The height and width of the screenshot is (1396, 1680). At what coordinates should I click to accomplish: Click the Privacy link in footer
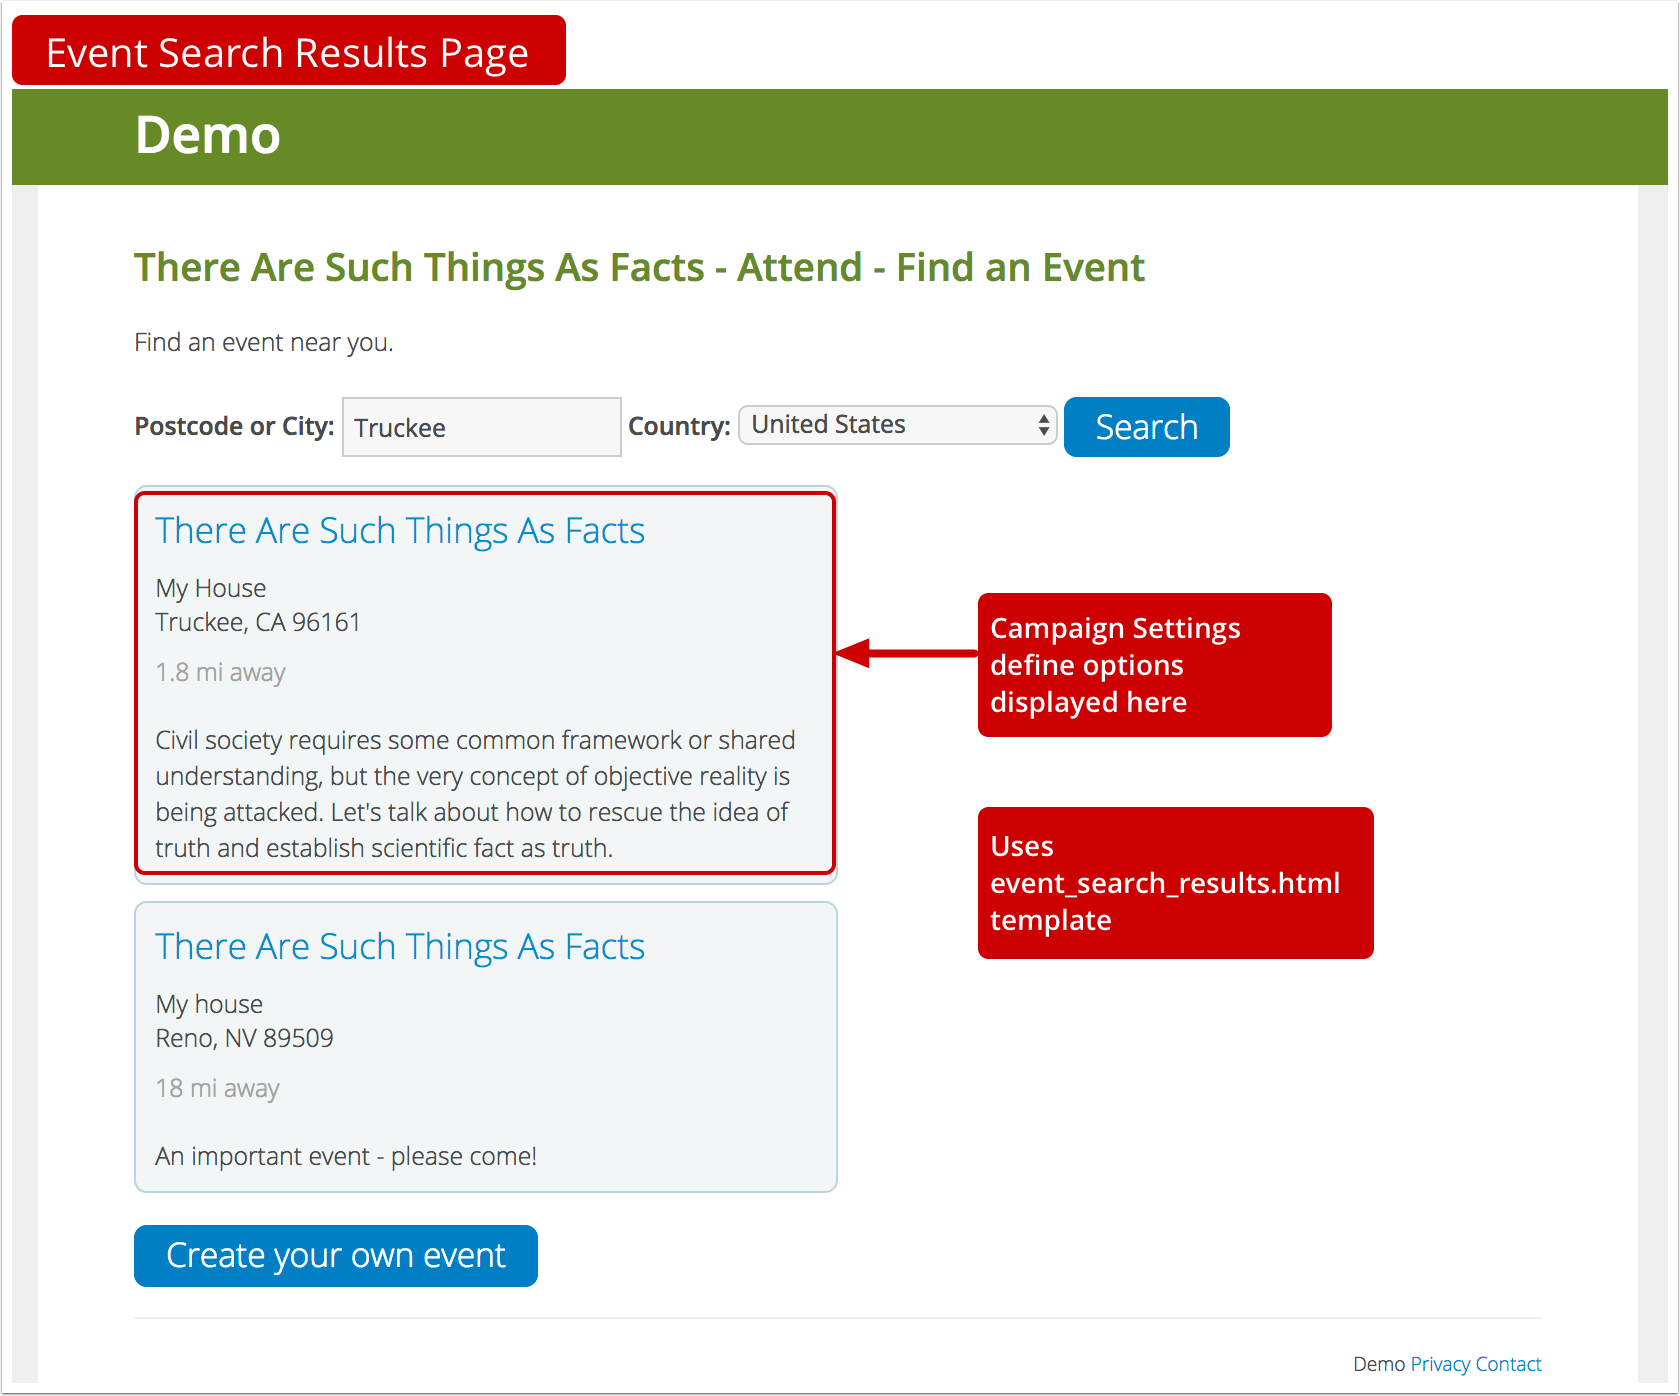click(1440, 1363)
